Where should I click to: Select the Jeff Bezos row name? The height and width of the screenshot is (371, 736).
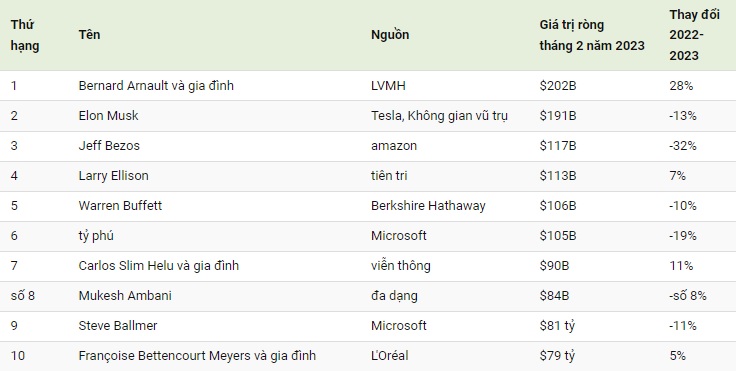109,146
